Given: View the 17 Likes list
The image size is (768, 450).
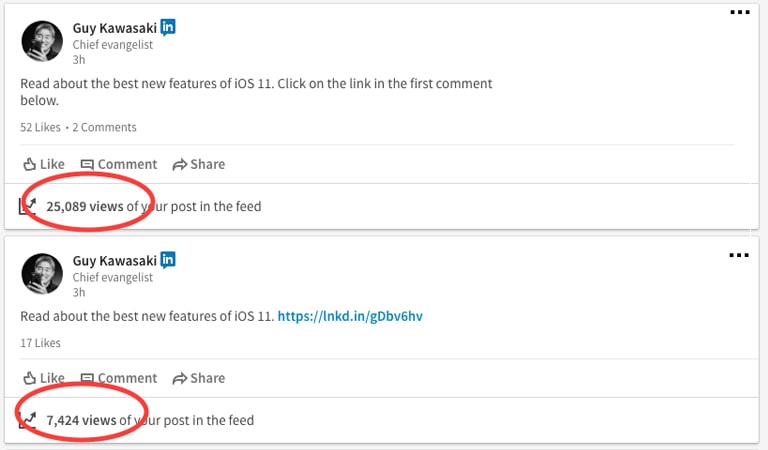Looking at the screenshot, I should [x=40, y=343].
